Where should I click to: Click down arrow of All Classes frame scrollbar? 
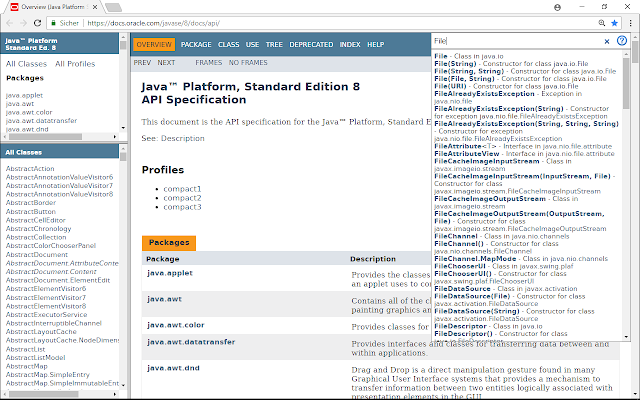(x=123, y=385)
